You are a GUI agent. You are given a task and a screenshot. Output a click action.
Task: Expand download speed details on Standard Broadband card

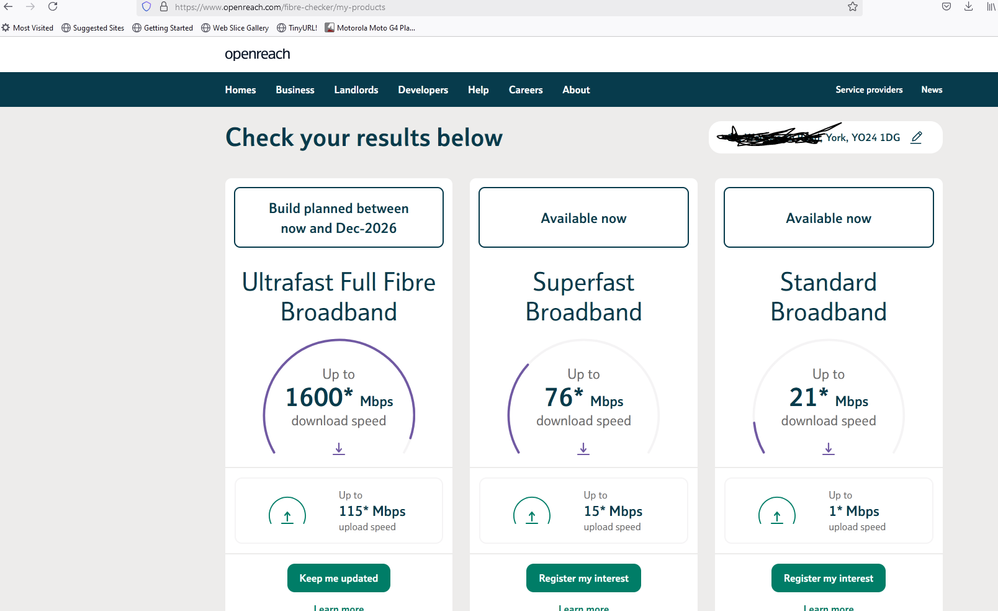point(828,449)
